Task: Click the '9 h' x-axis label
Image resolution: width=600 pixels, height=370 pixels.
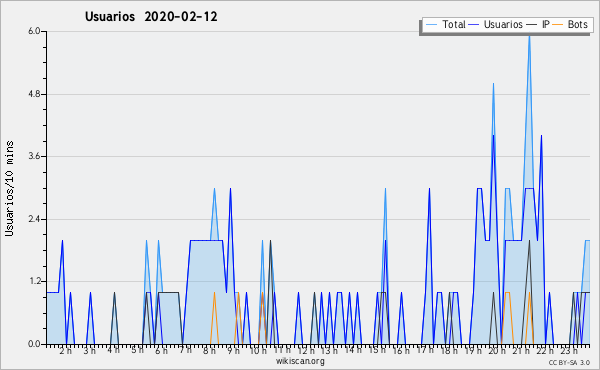Action: (233, 351)
